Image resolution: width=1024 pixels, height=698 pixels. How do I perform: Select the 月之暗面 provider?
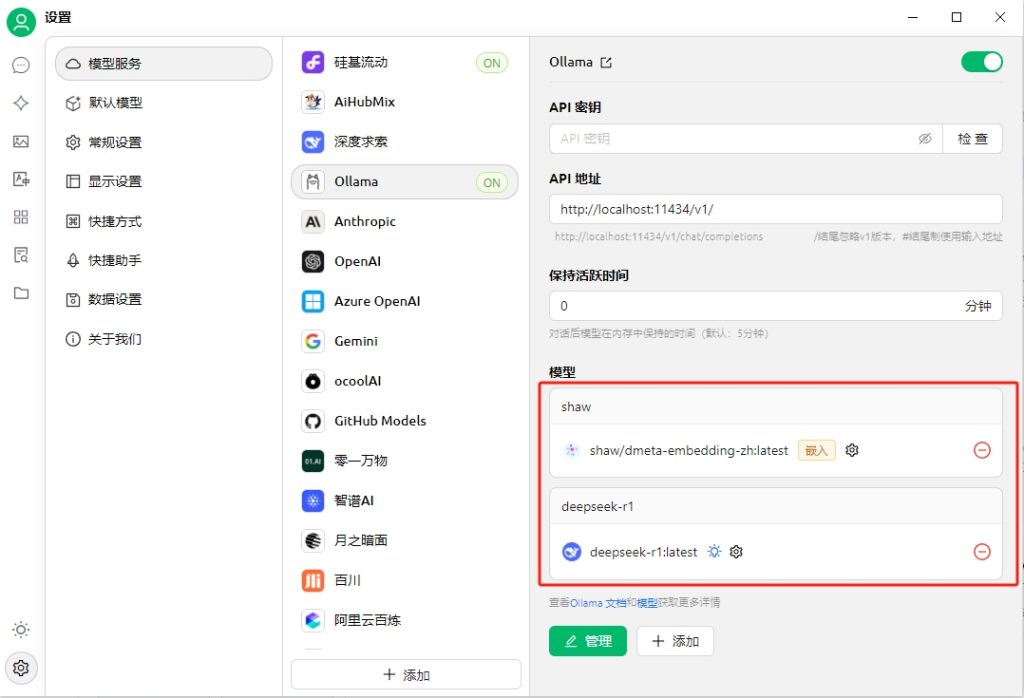click(405, 541)
